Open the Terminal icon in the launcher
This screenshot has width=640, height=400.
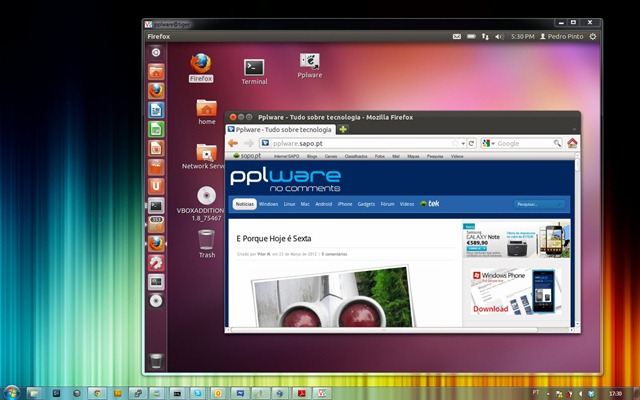coord(156,206)
